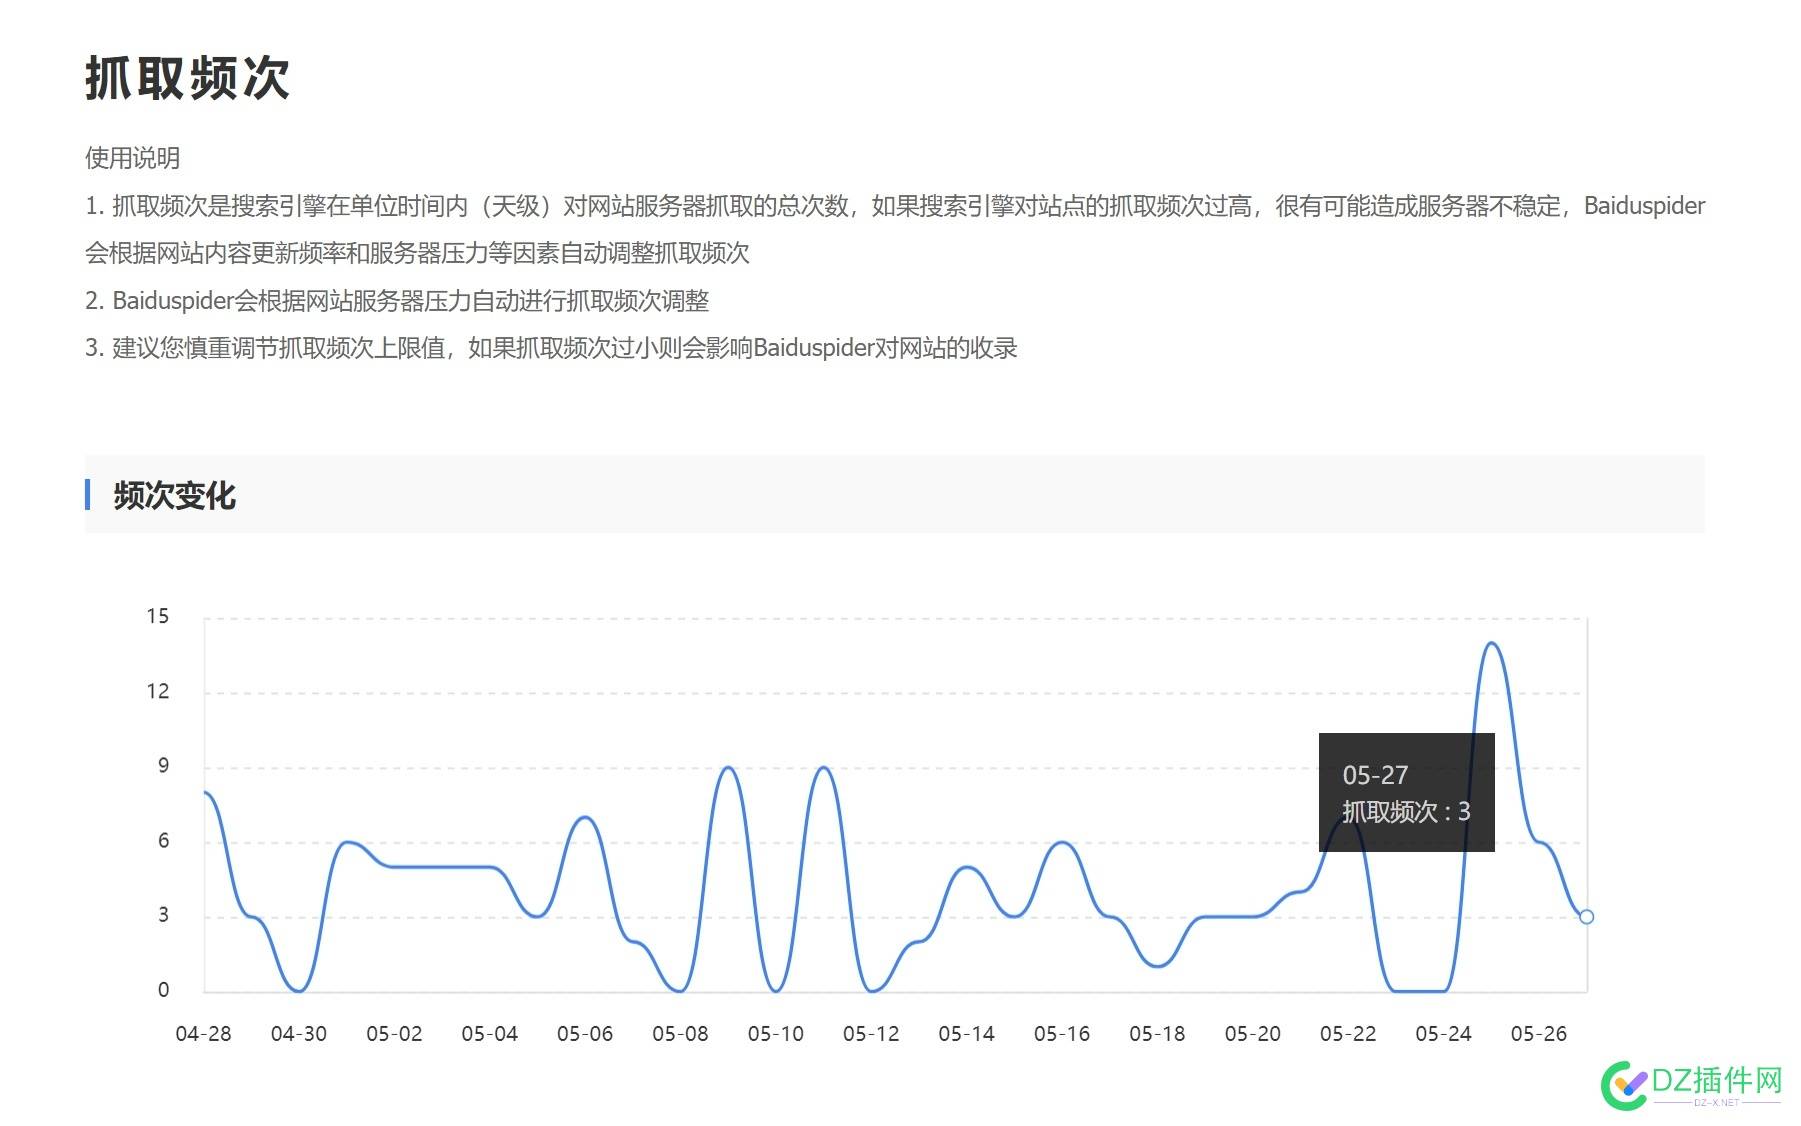Click x-axis label 04-30
The height and width of the screenshot is (1126, 1801).
point(299,1034)
